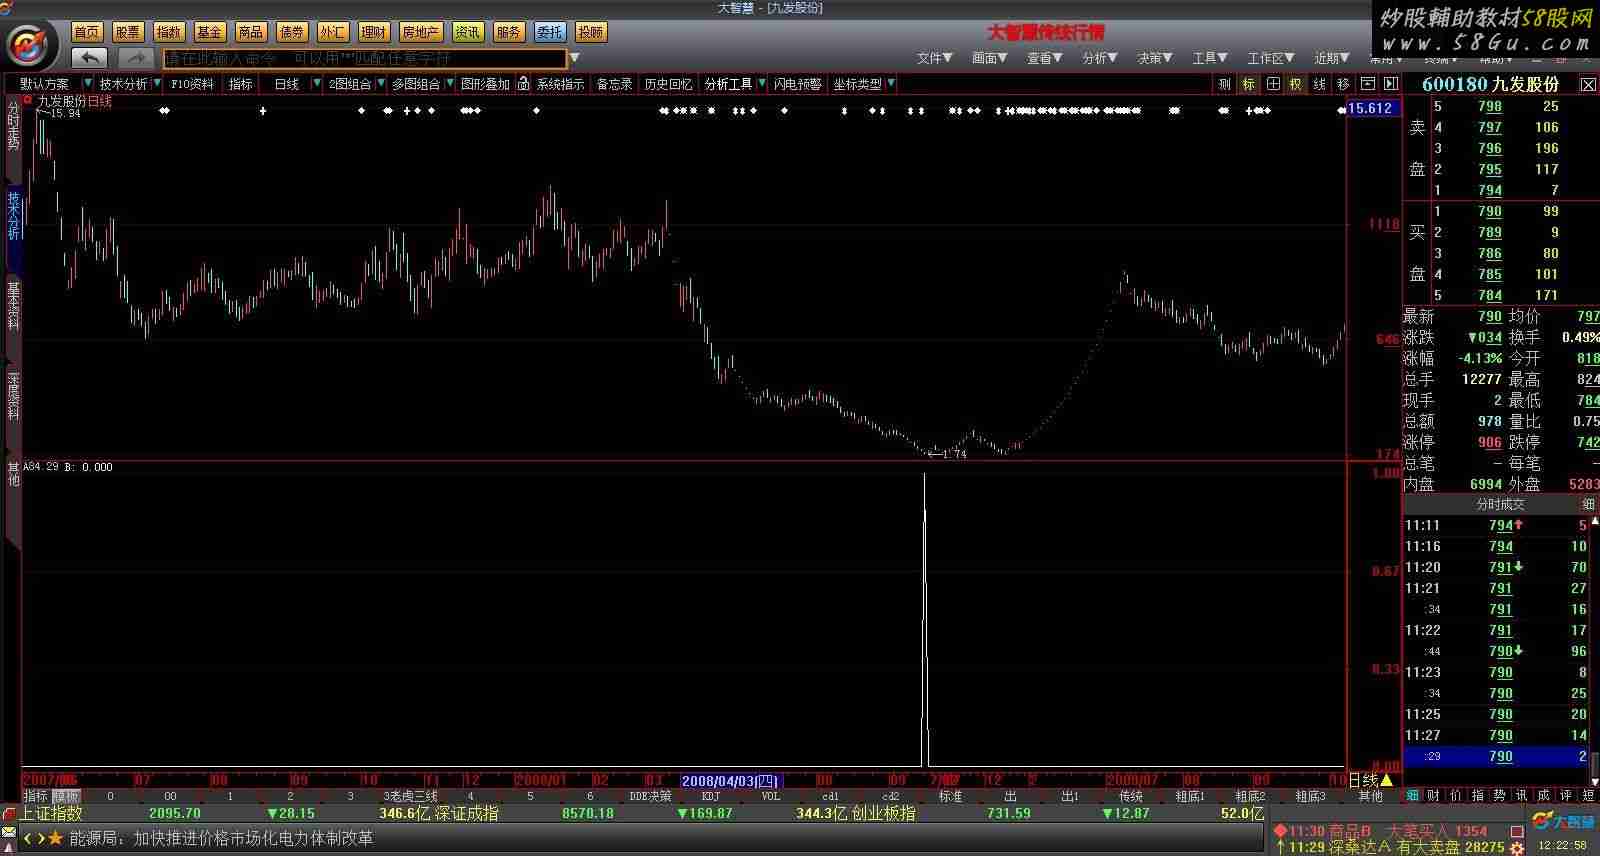Toggle the 标 marker icon
Viewport: 1600px width, 856px height.
pyautogui.click(x=1248, y=84)
